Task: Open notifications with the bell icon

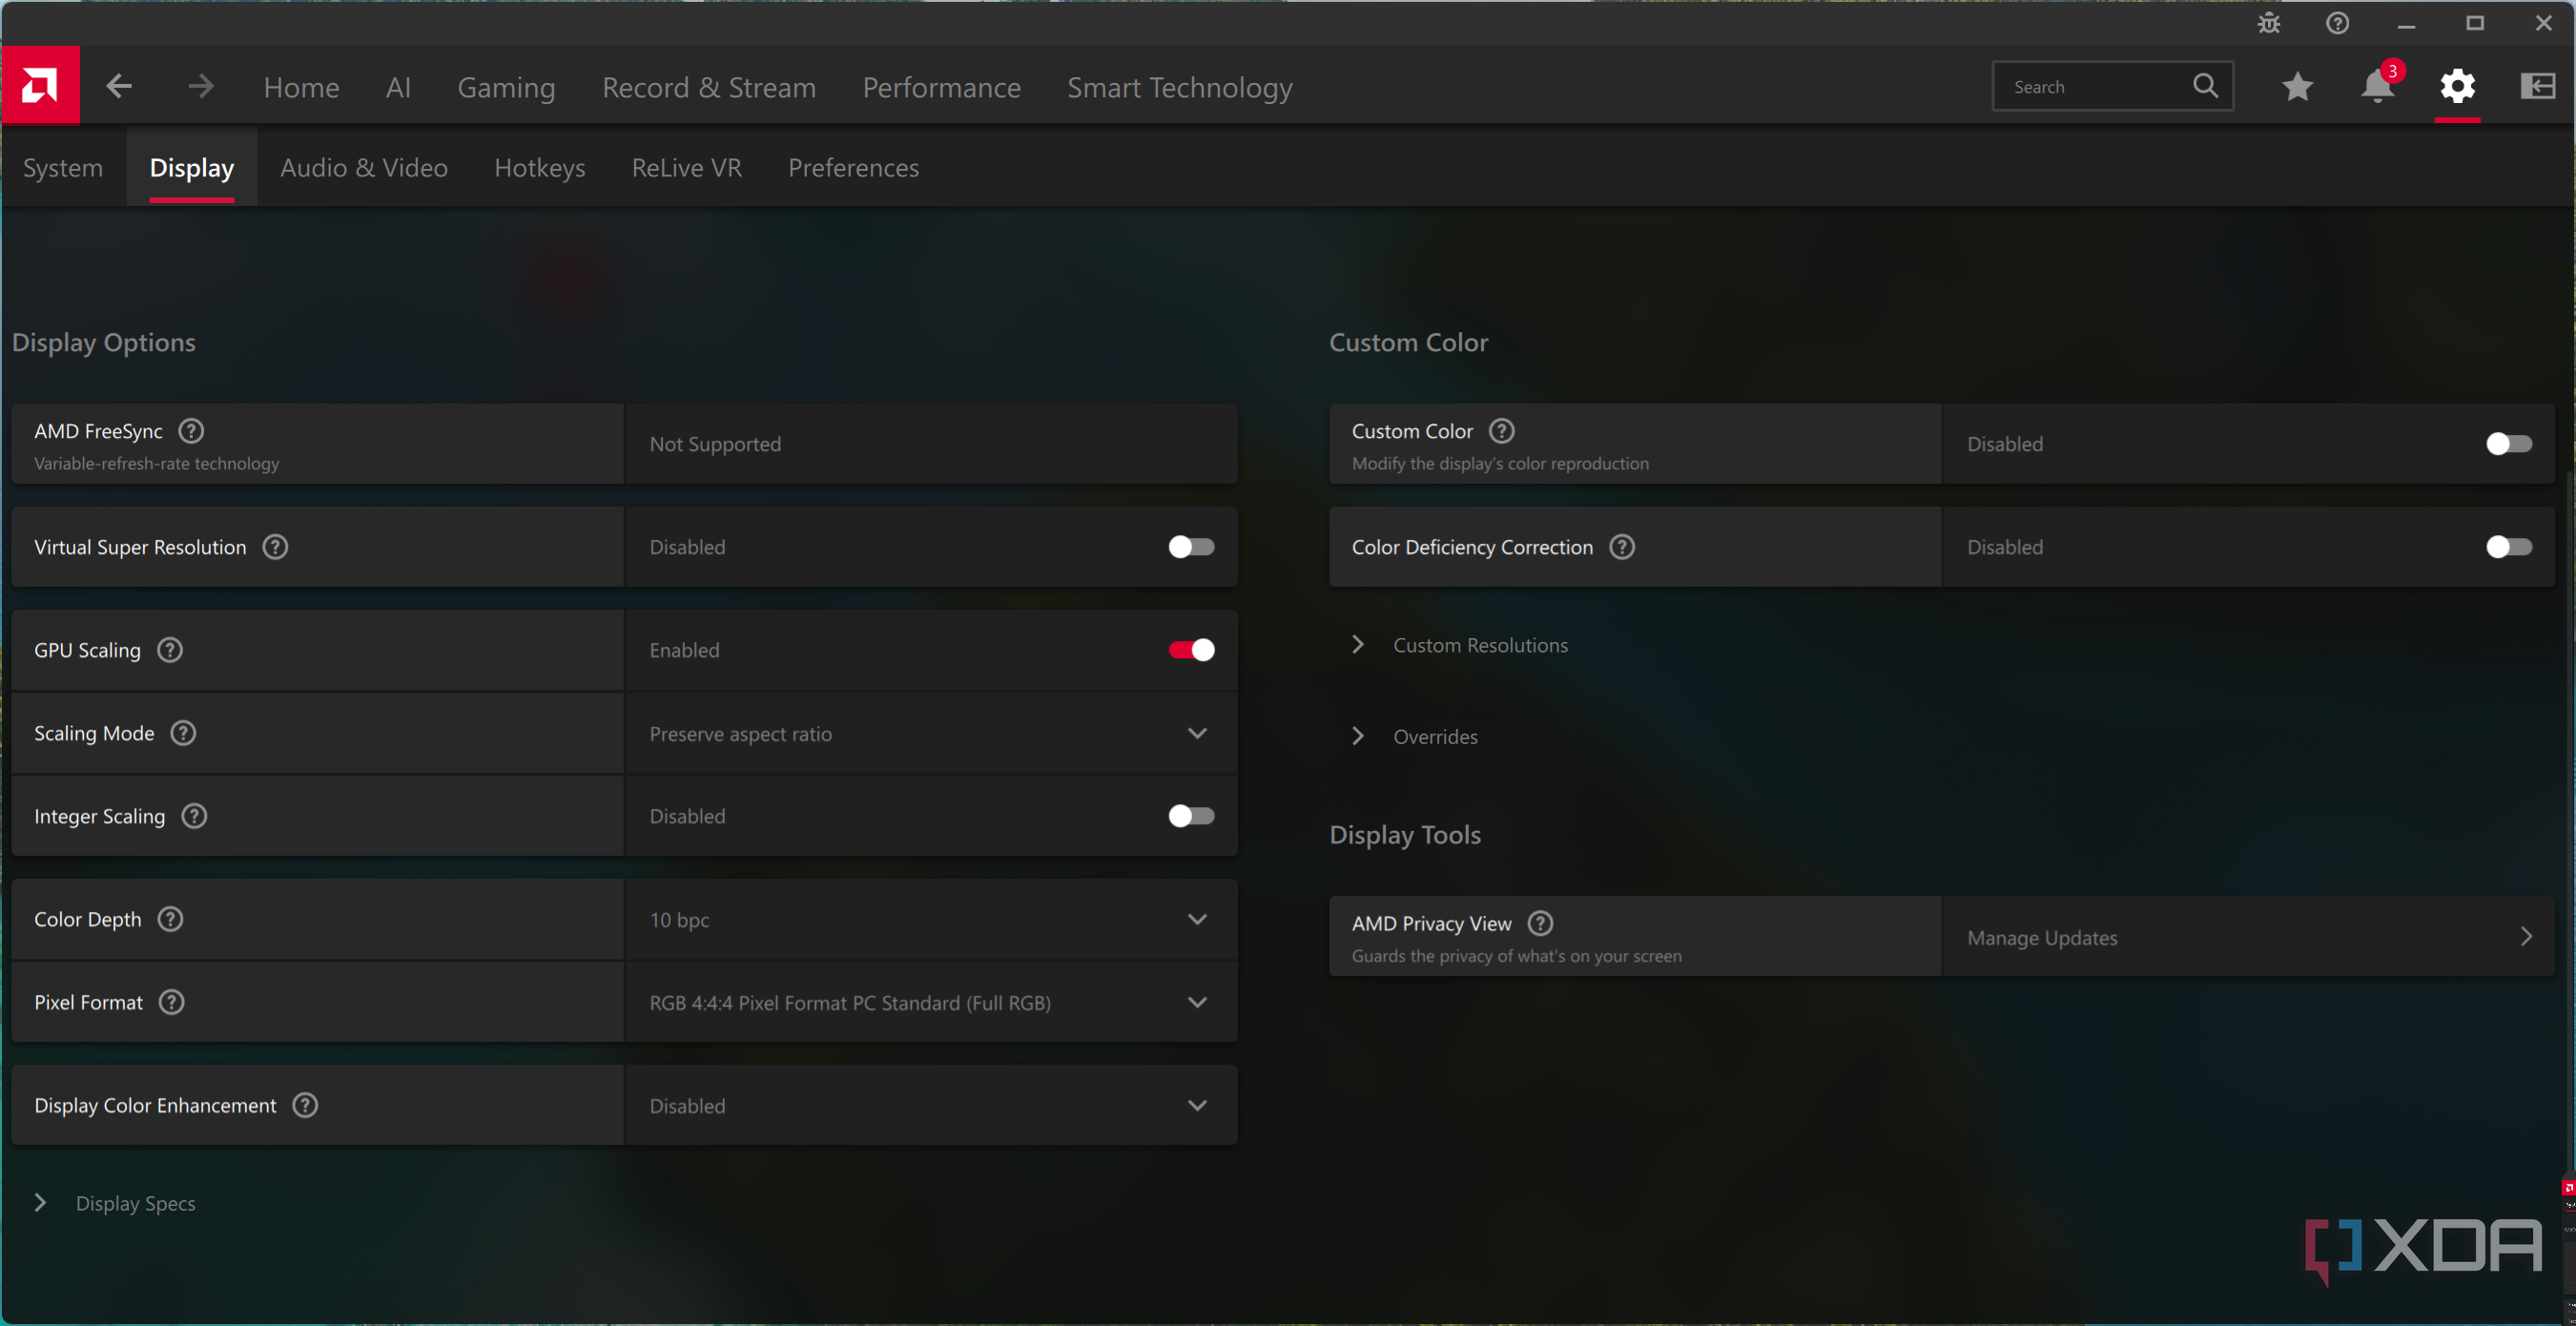Action: coord(2377,88)
